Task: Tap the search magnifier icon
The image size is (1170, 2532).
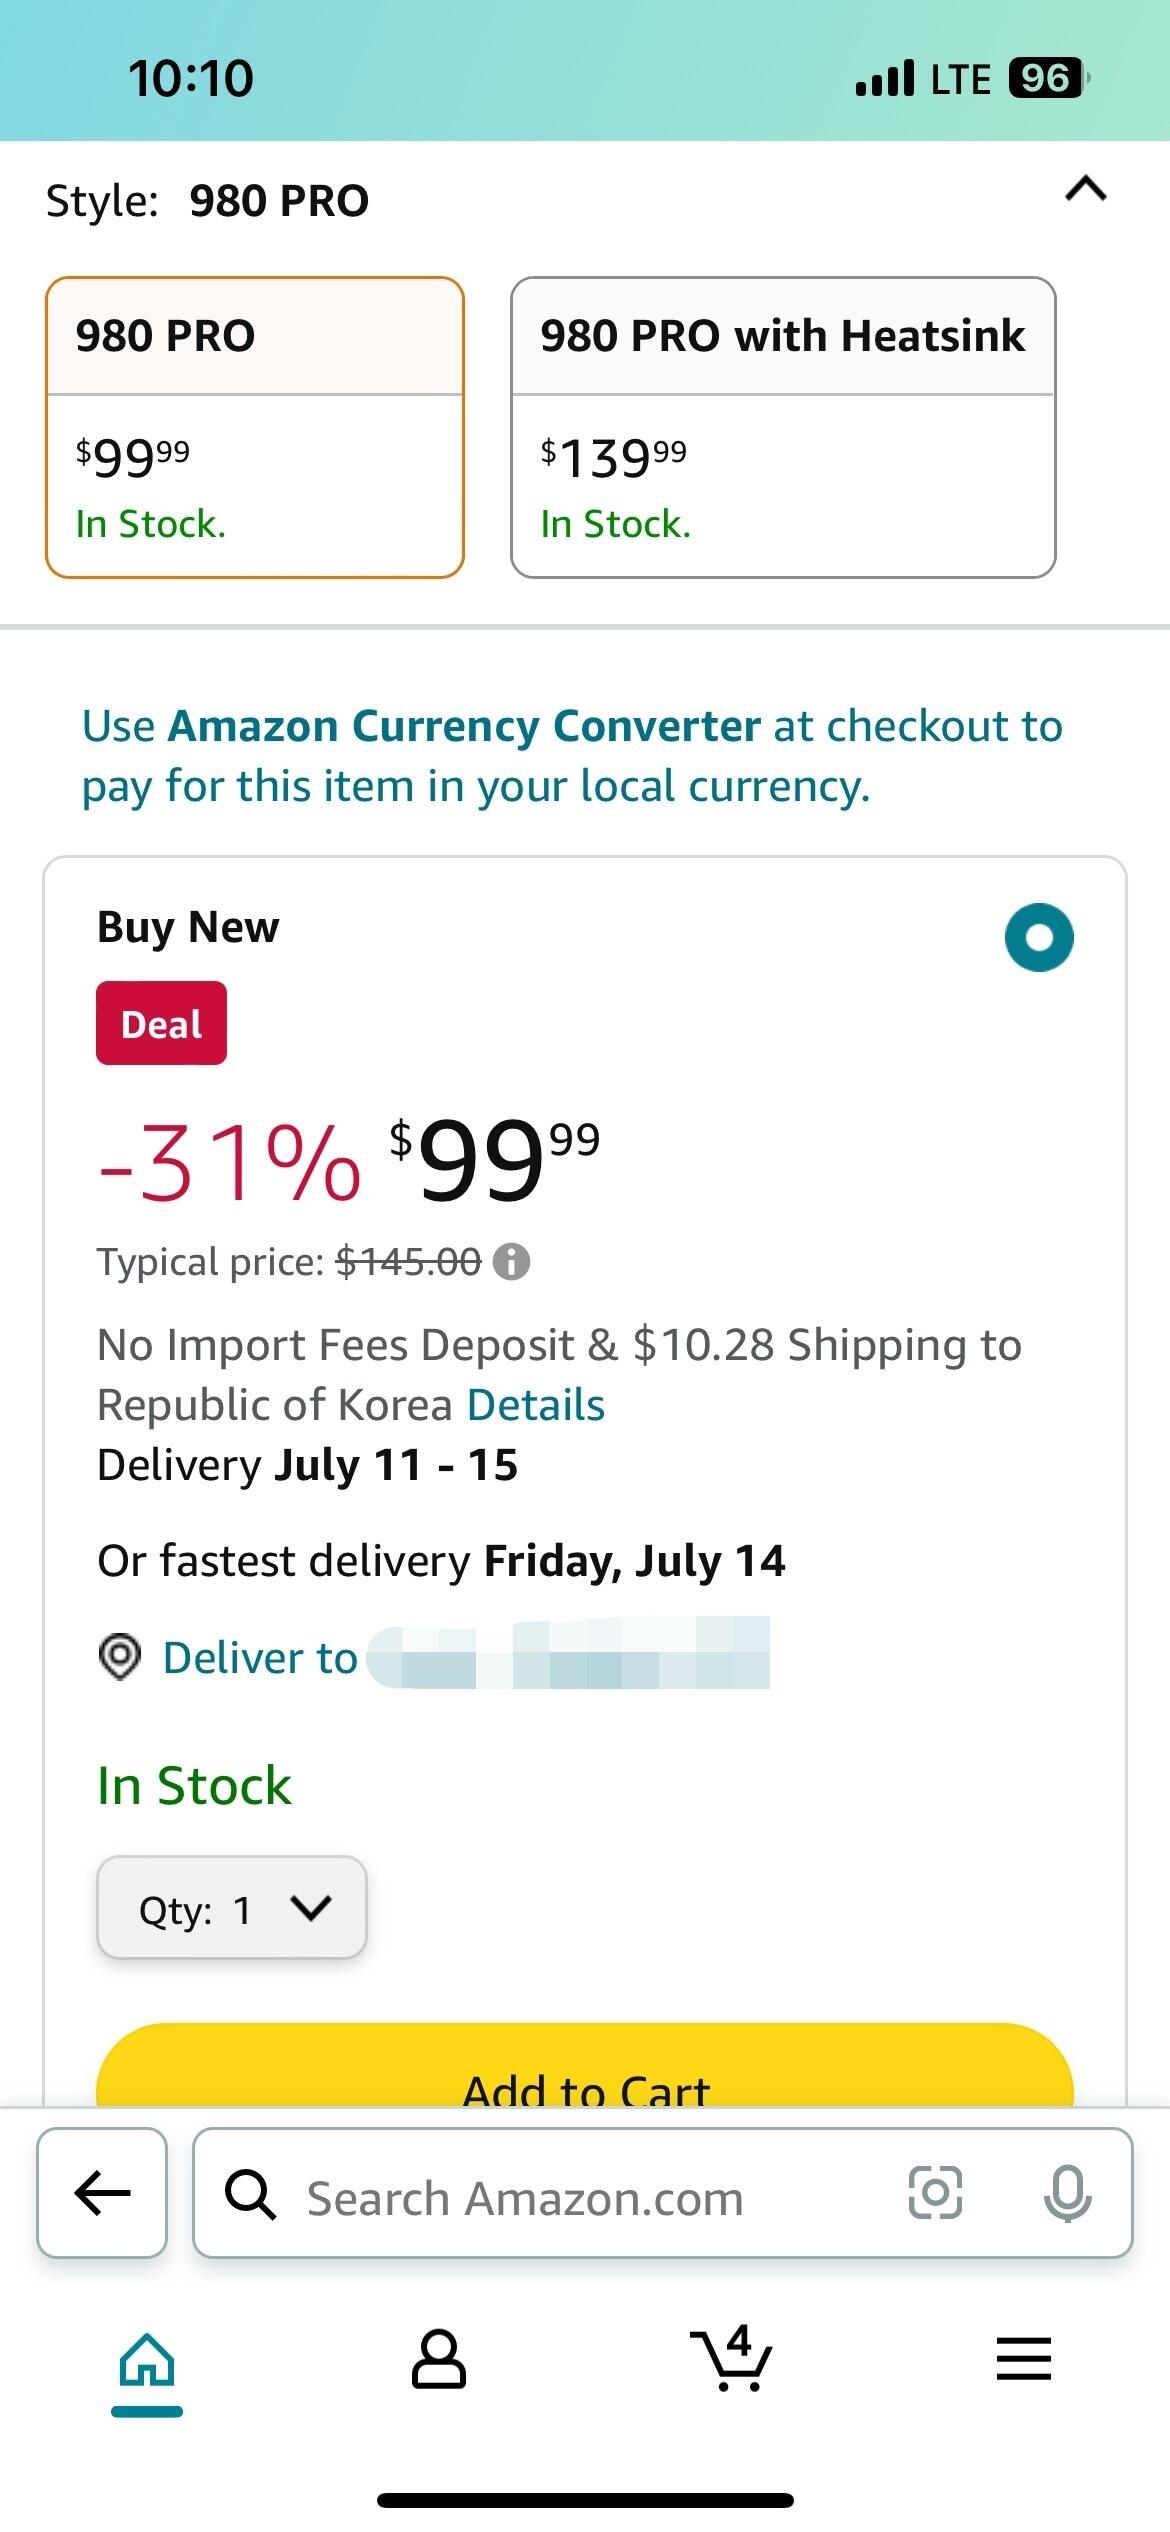Action: (x=250, y=2194)
